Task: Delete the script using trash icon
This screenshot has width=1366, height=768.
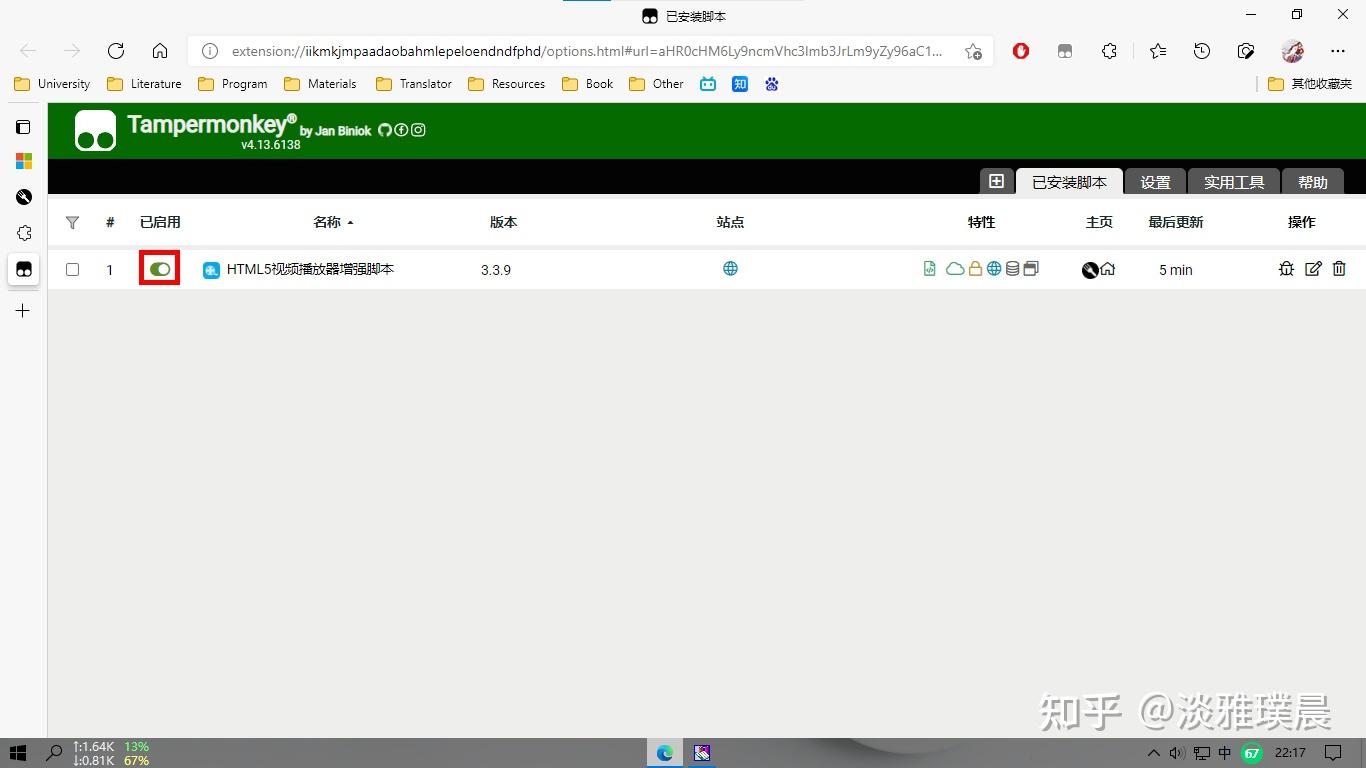Action: click(1340, 269)
